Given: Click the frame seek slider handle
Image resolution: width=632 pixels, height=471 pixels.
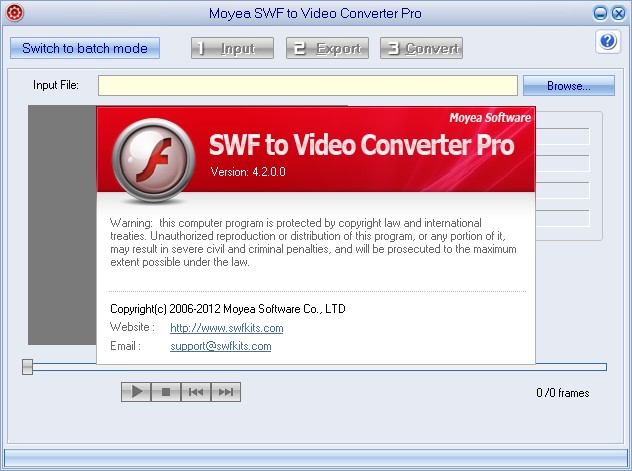Looking at the screenshot, I should tap(27, 367).
